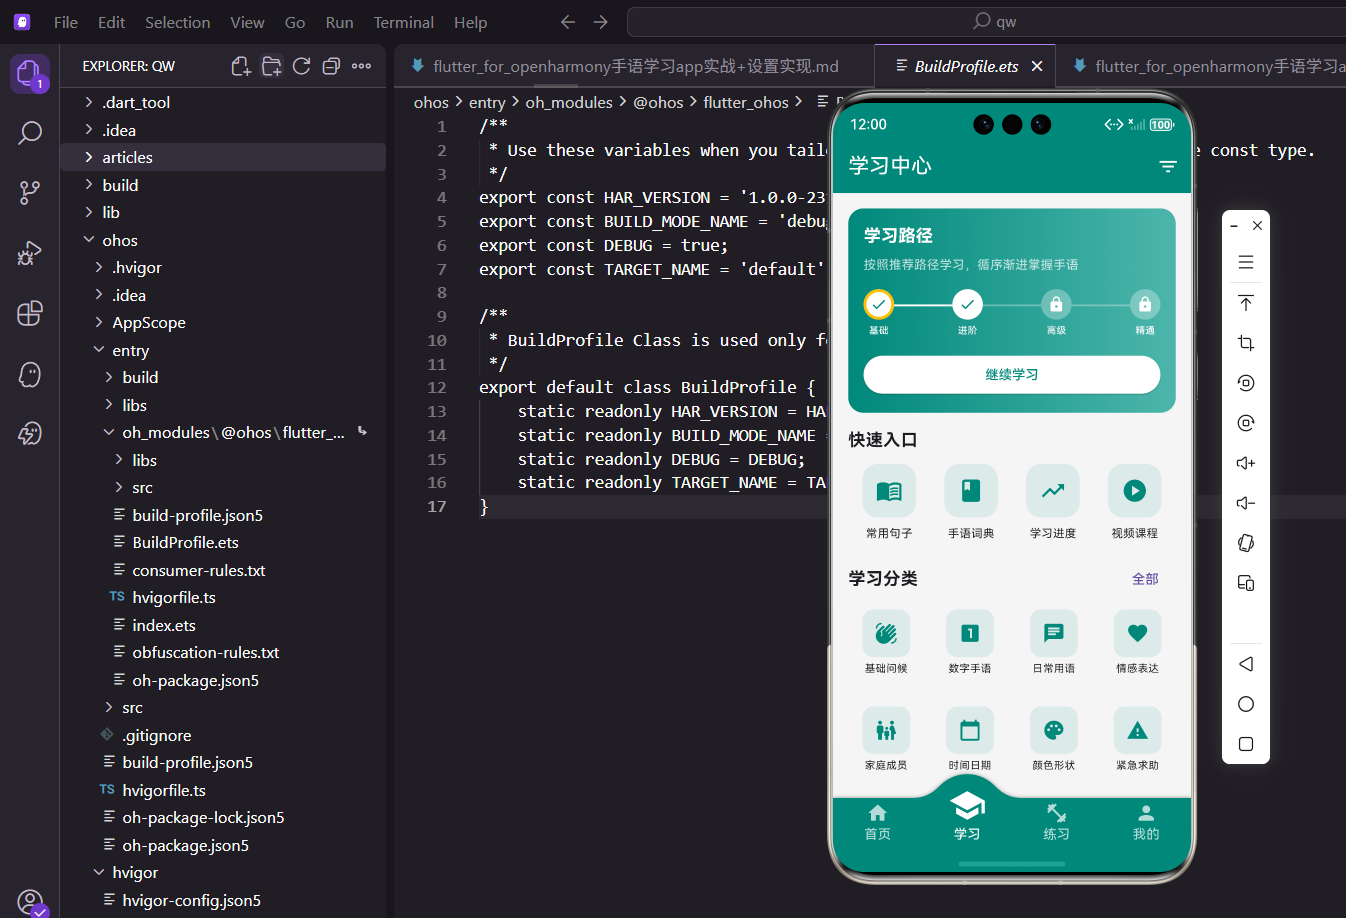
Task: Open the Extensions view
Action: (x=29, y=313)
